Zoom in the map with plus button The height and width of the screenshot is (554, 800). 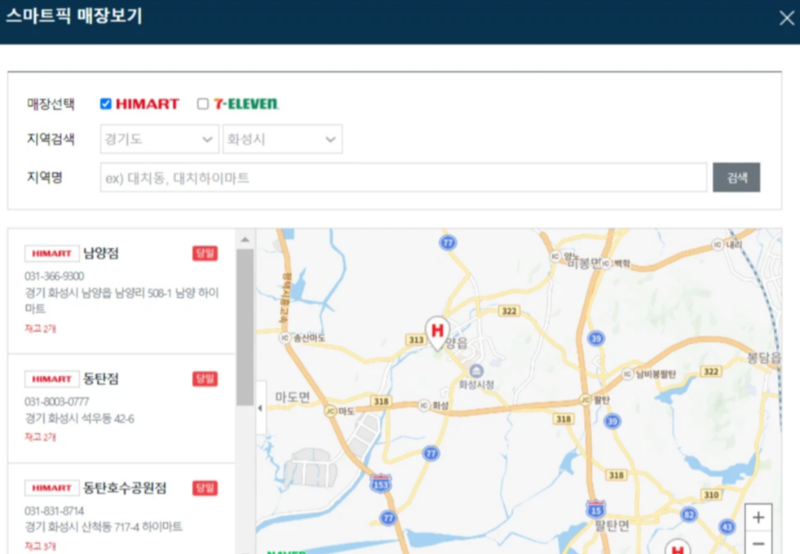click(758, 518)
